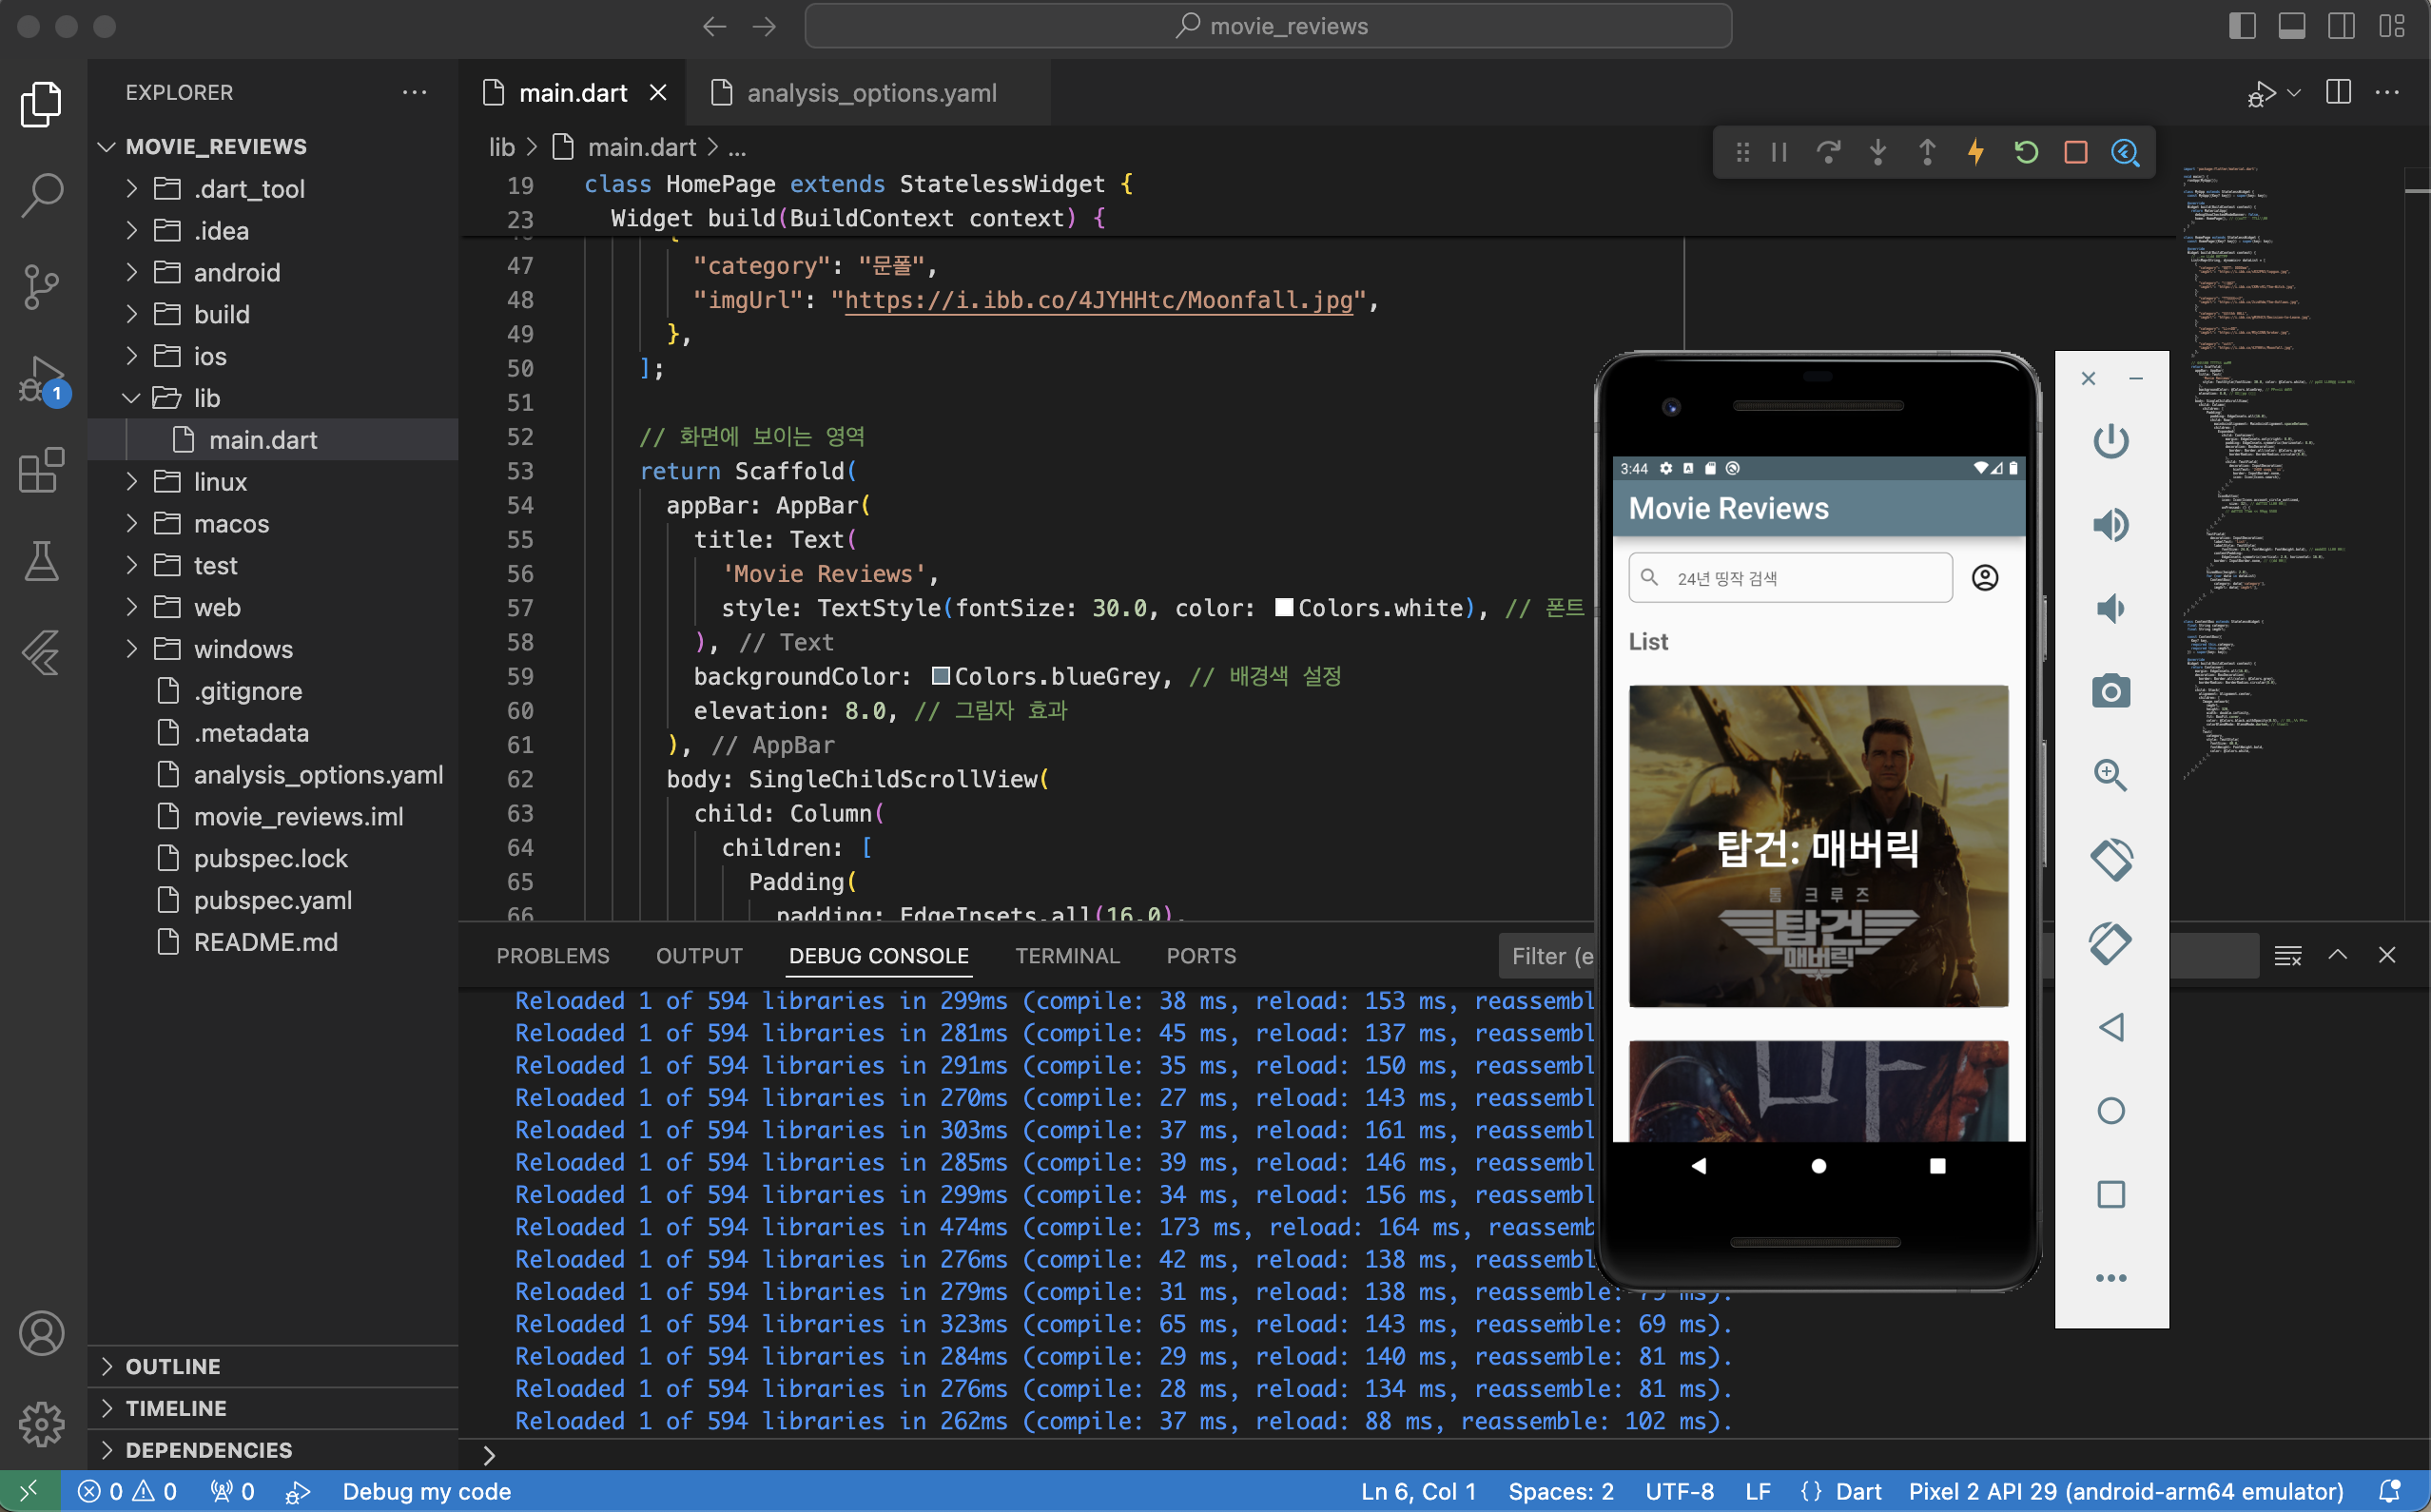Click emulator back triangle button

point(2111,1027)
